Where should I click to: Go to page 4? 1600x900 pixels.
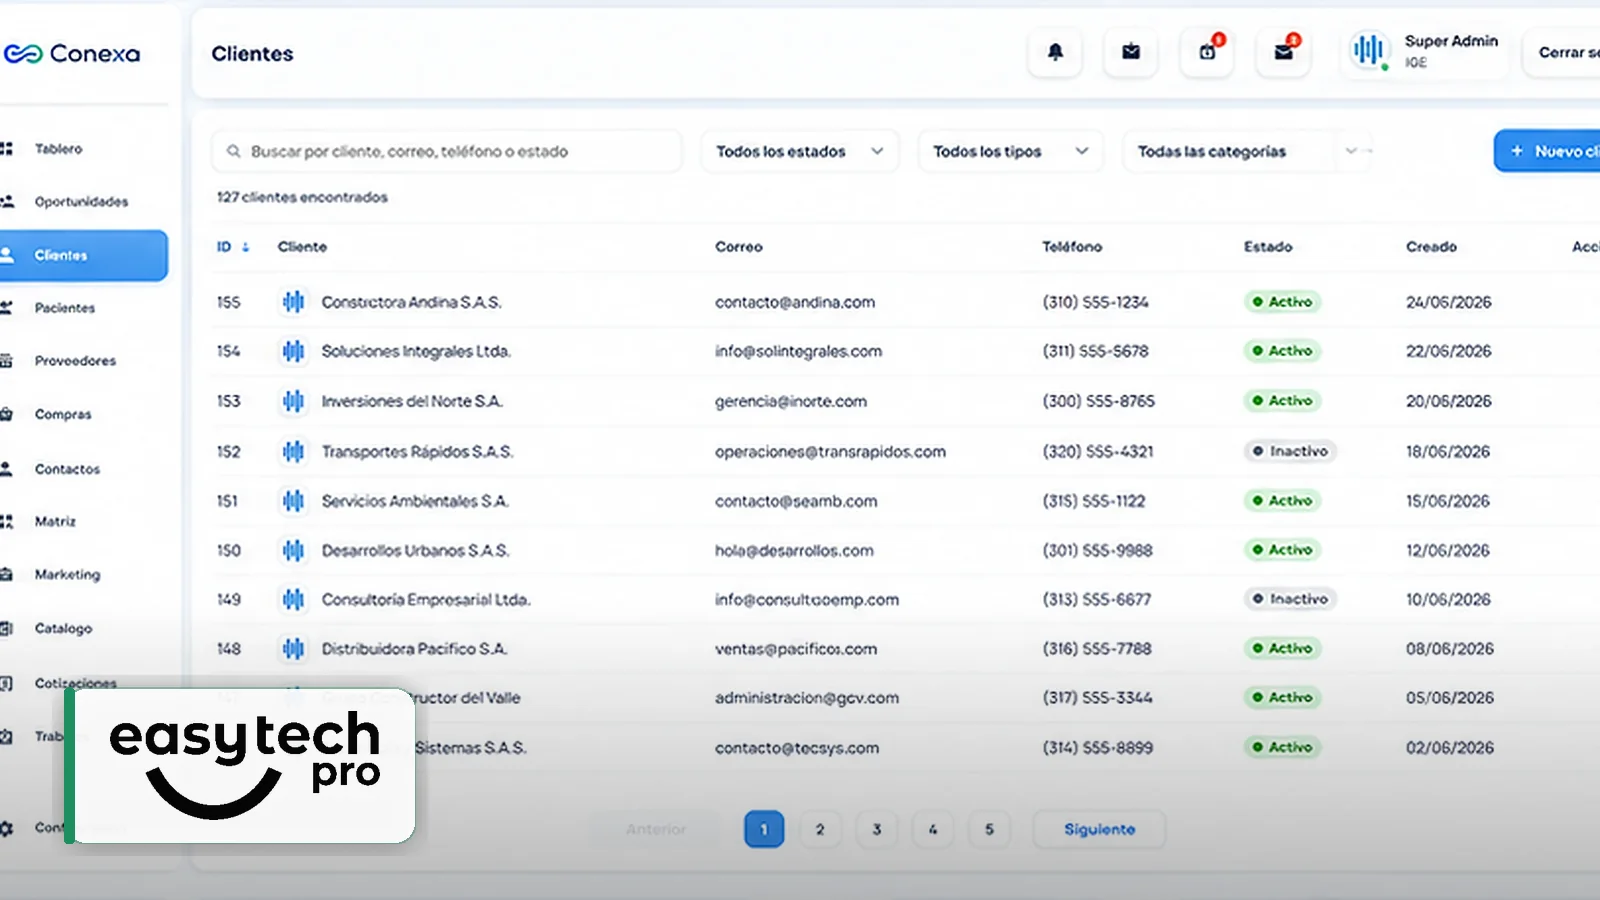coord(933,829)
